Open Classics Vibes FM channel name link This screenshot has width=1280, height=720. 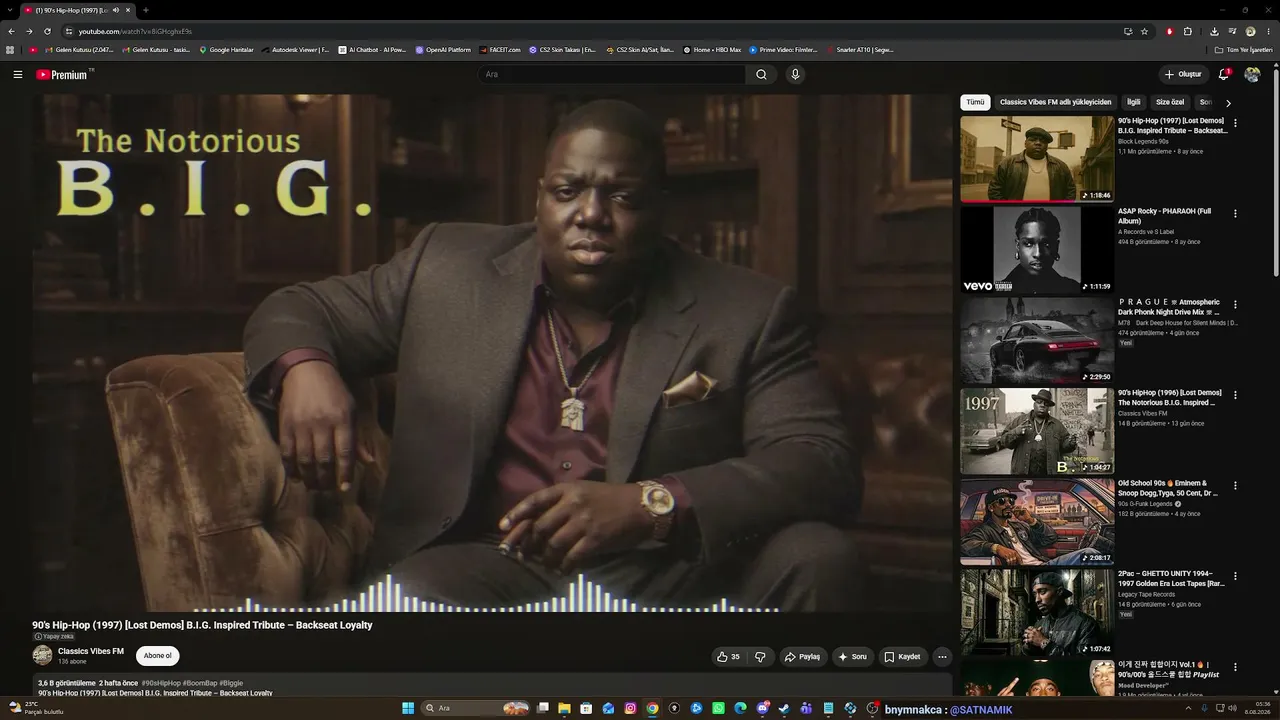(91, 651)
